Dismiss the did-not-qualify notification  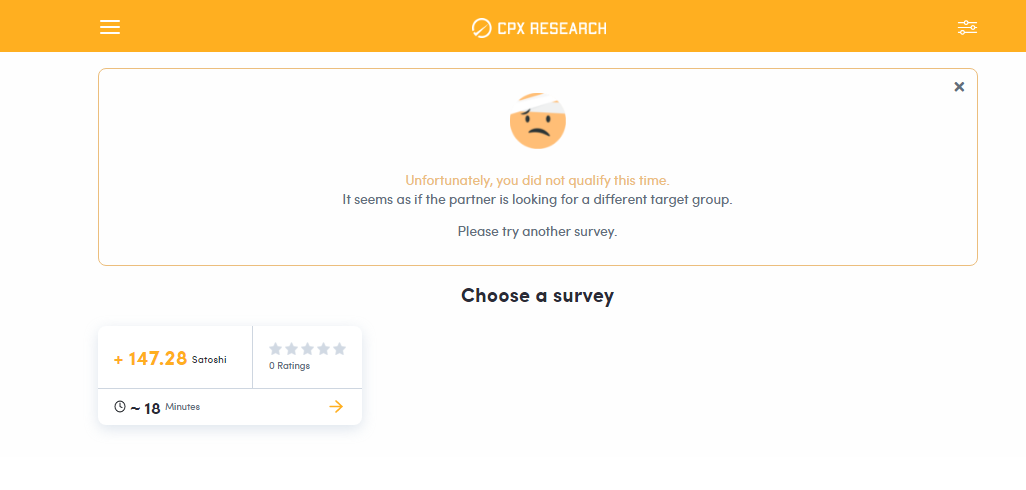tap(959, 86)
